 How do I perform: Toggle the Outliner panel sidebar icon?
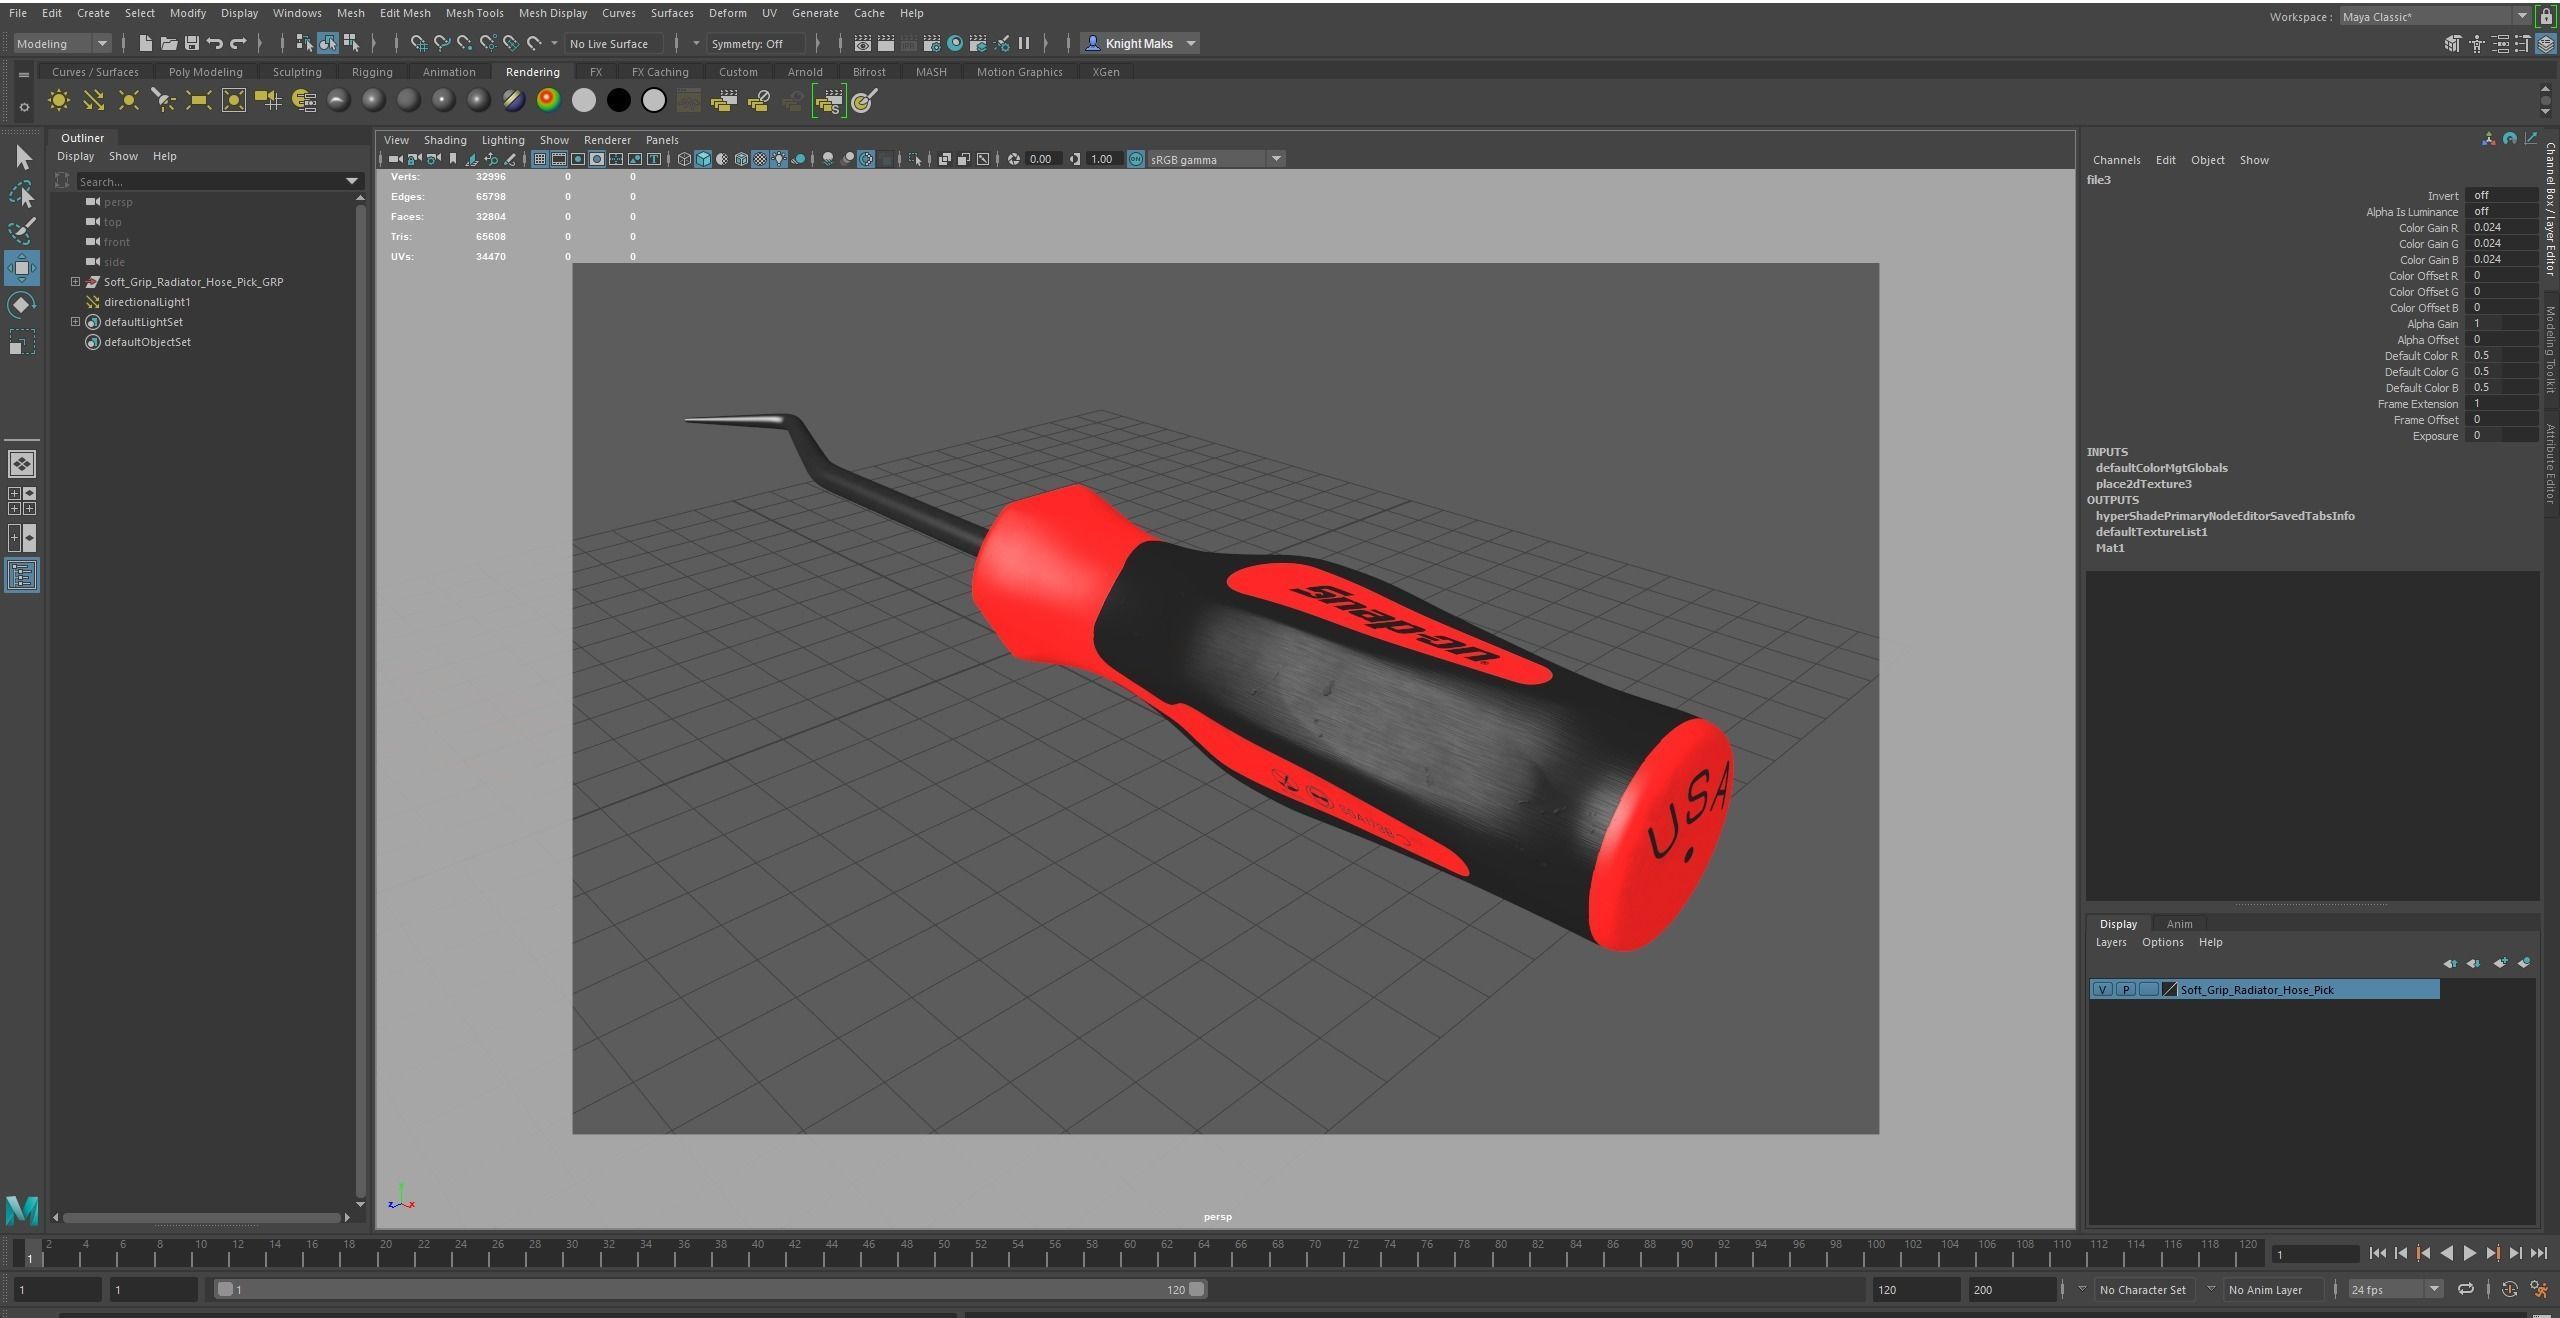[x=22, y=575]
